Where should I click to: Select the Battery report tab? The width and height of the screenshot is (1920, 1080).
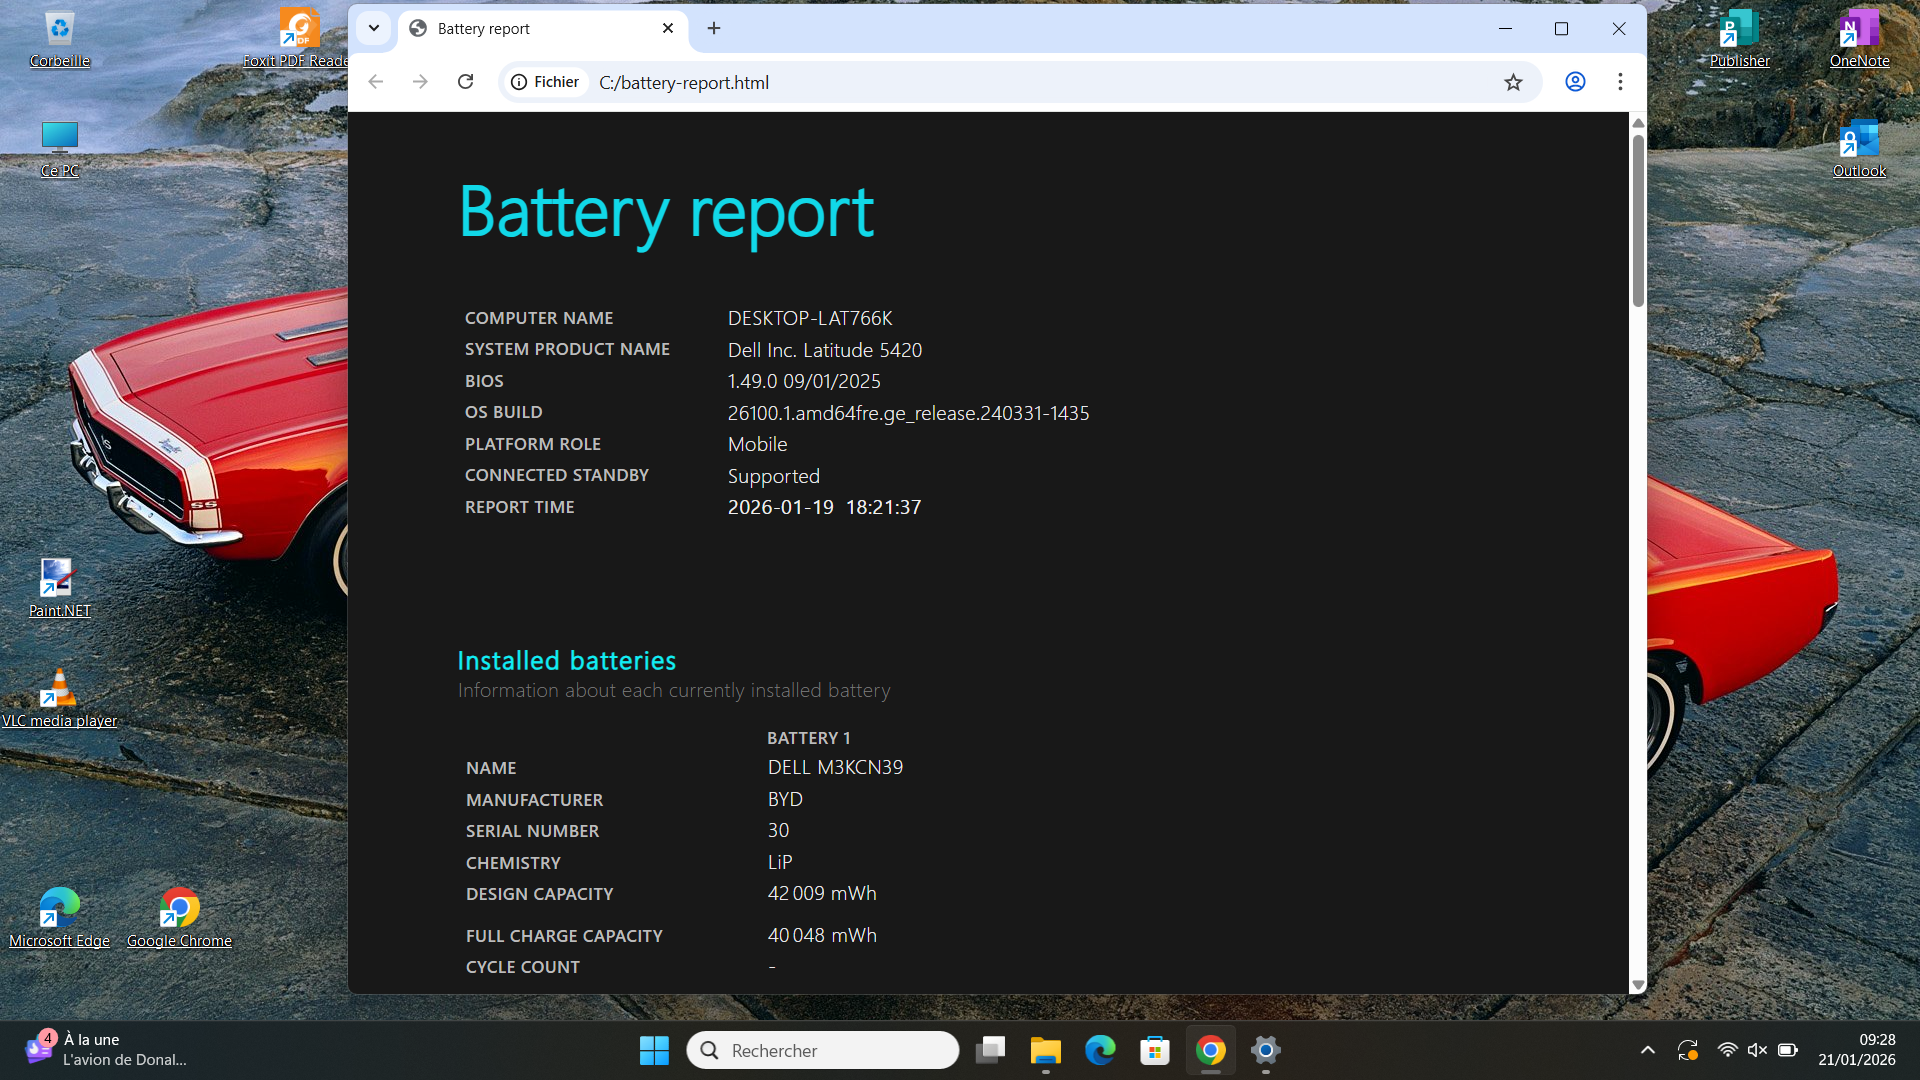coord(543,29)
